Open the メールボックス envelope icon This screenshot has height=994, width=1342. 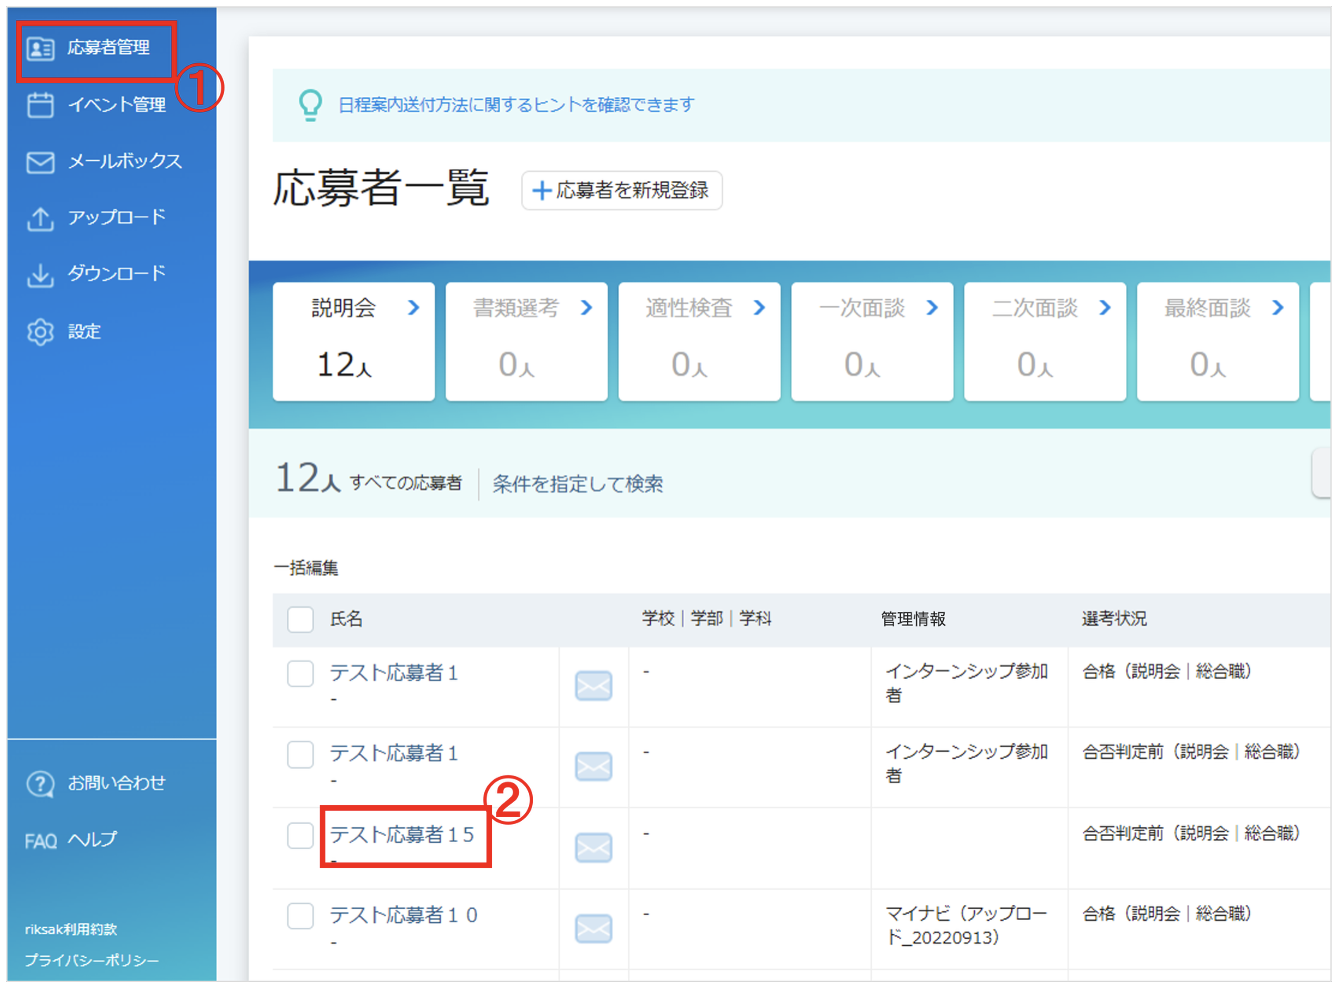point(40,162)
